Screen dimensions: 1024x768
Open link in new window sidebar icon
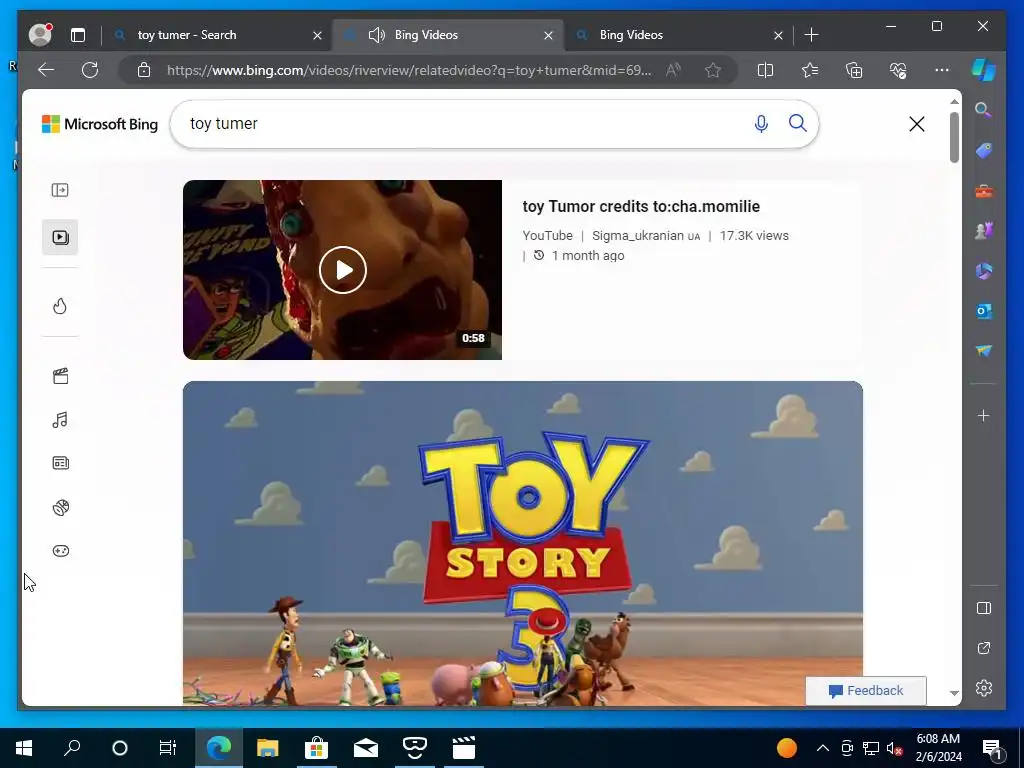tap(984, 648)
